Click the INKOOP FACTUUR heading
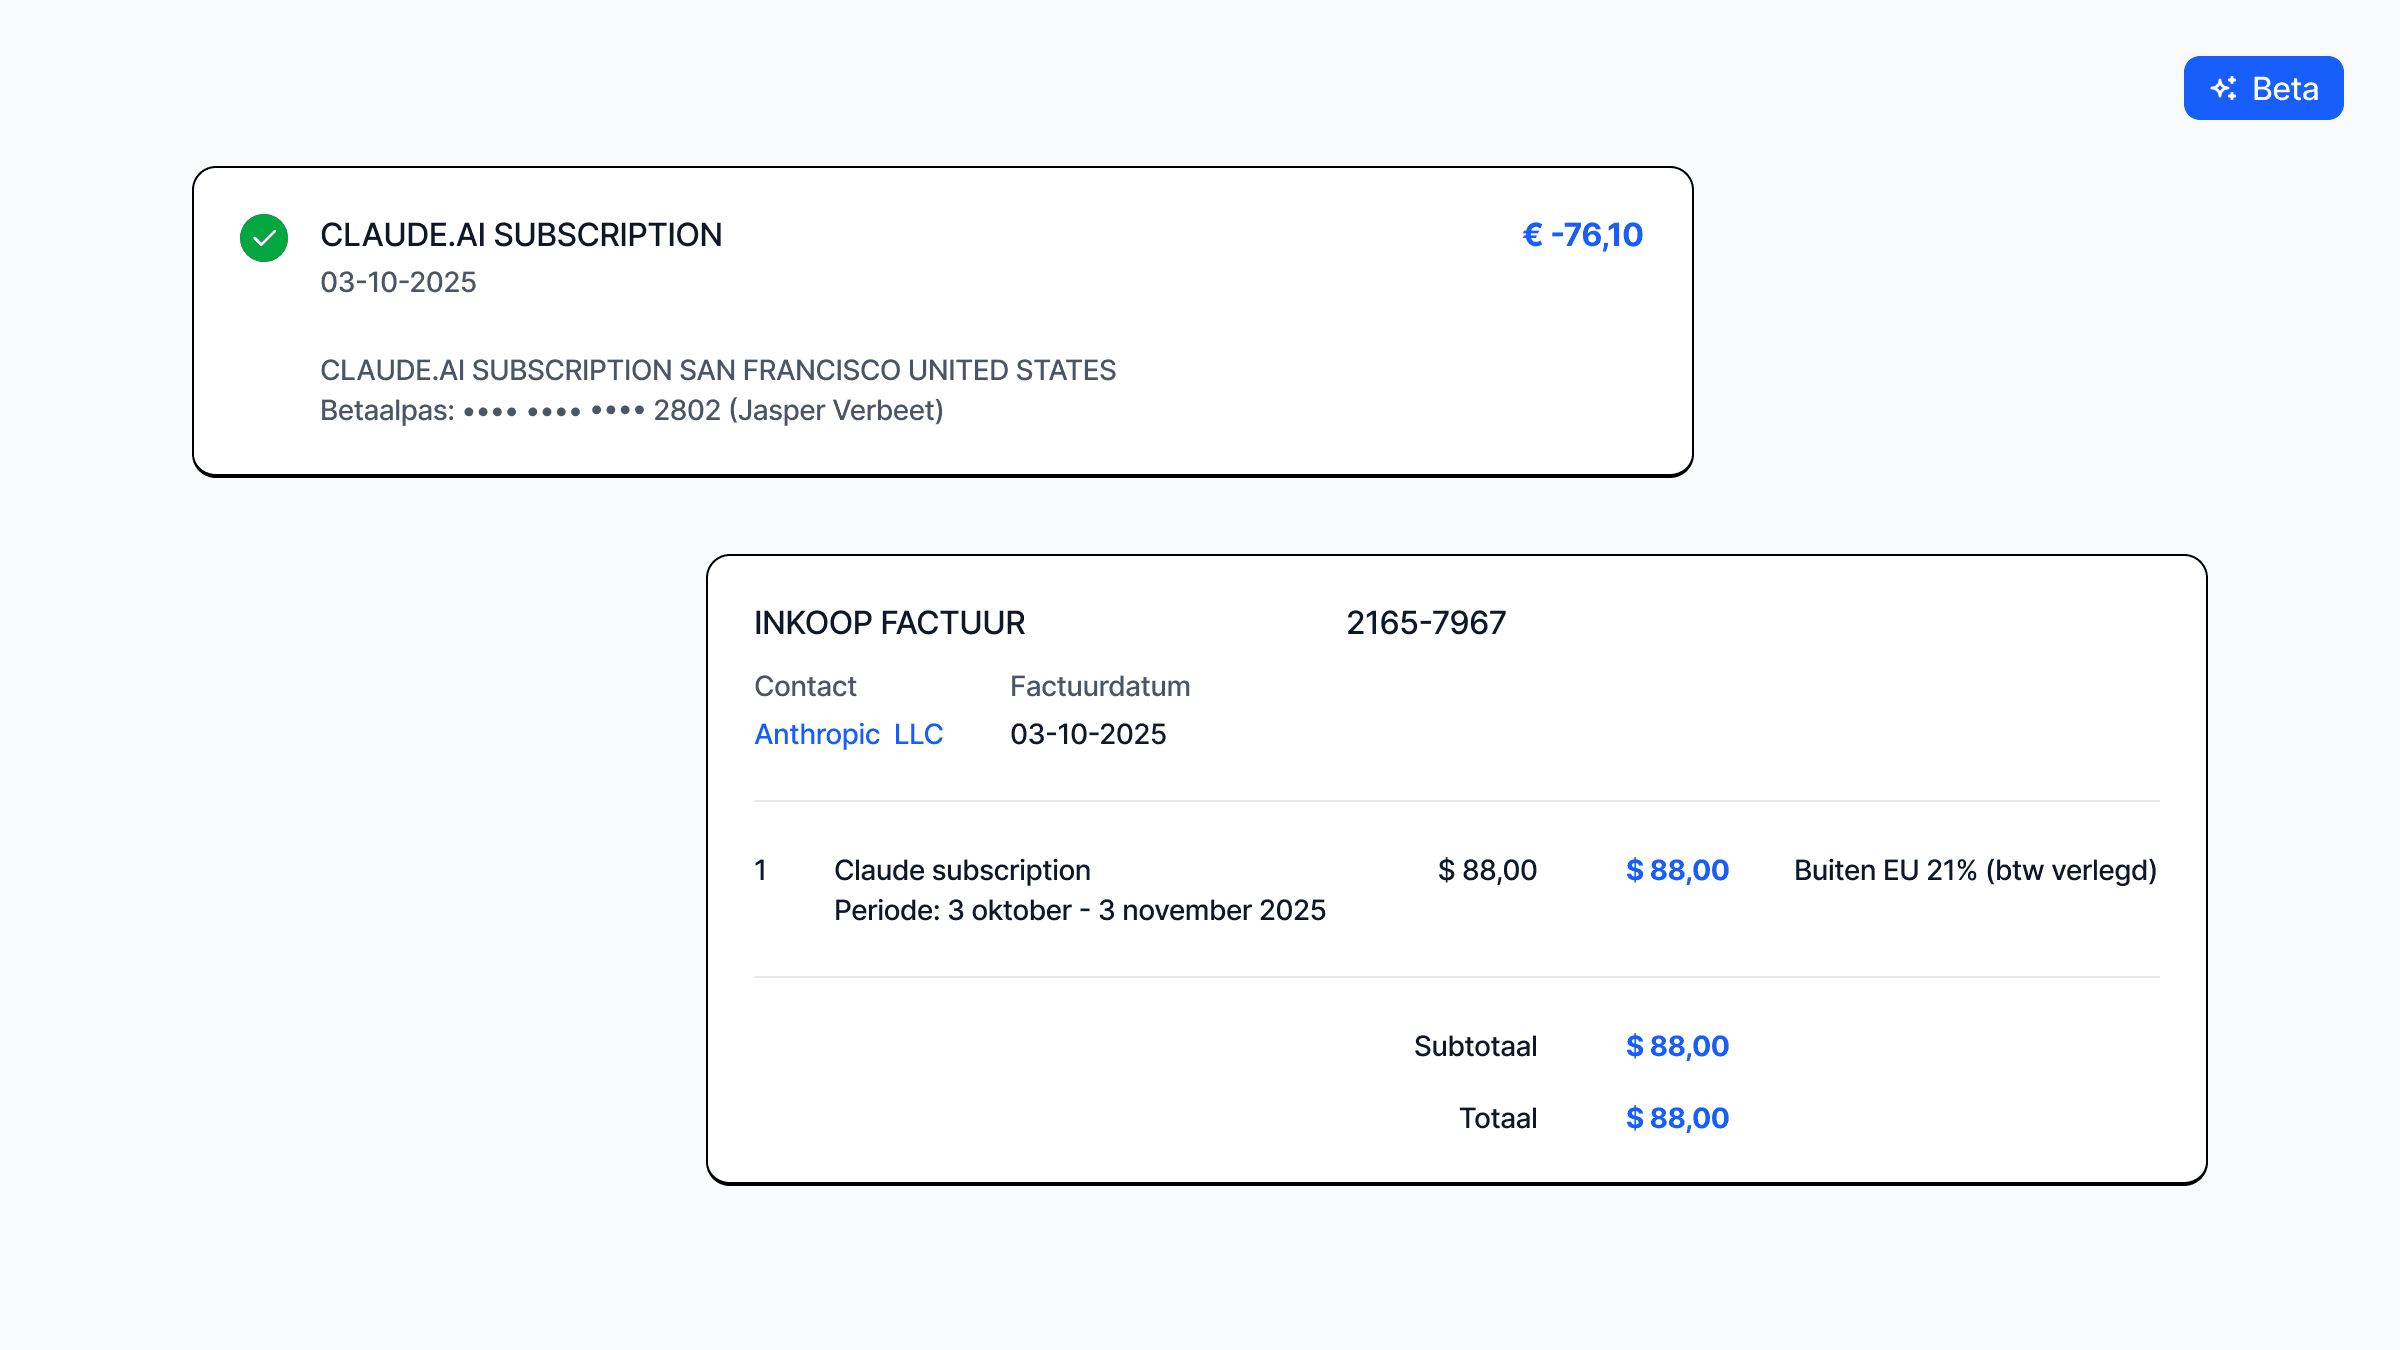 [889, 623]
